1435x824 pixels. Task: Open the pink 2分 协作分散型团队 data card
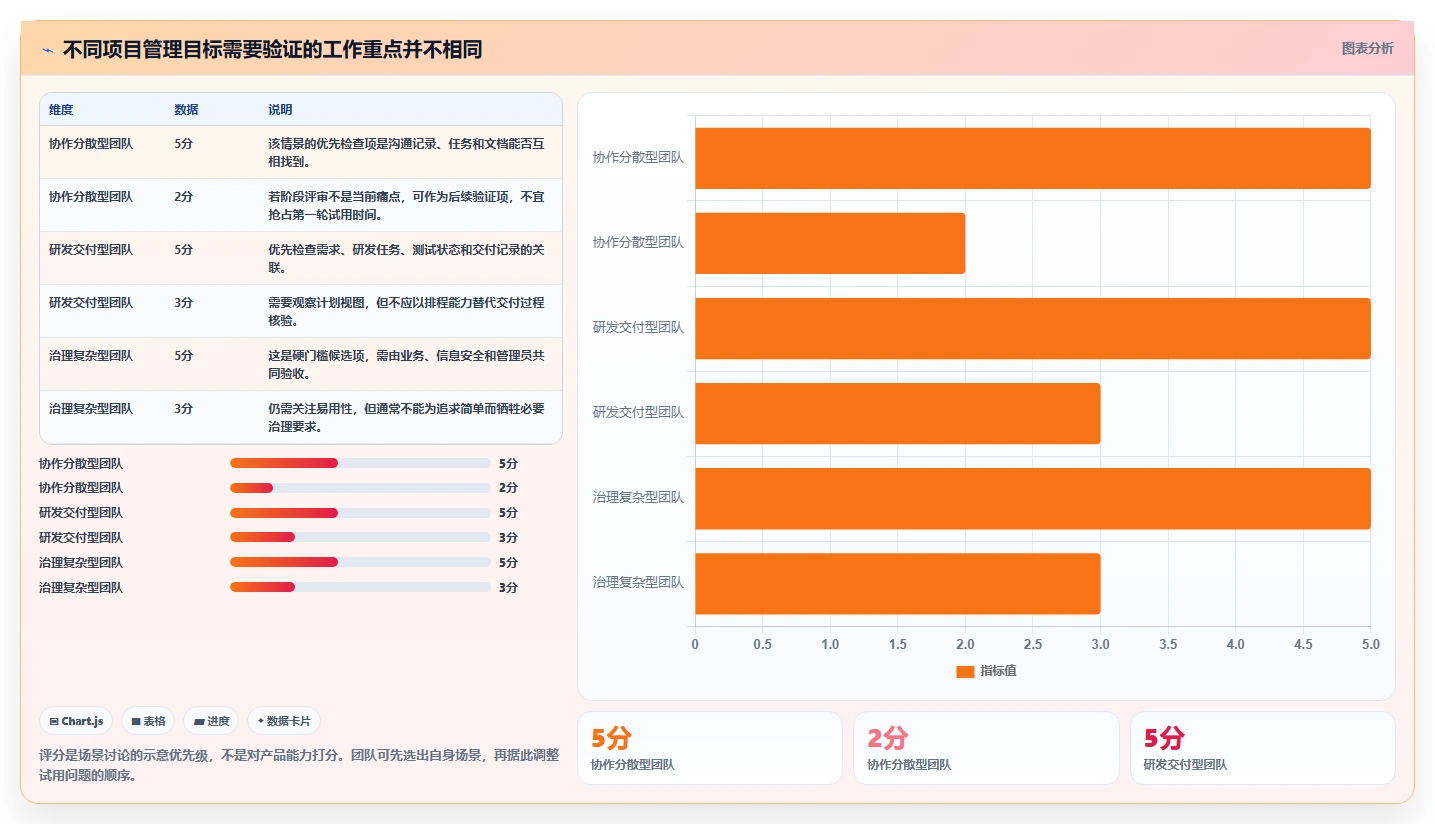click(x=986, y=748)
